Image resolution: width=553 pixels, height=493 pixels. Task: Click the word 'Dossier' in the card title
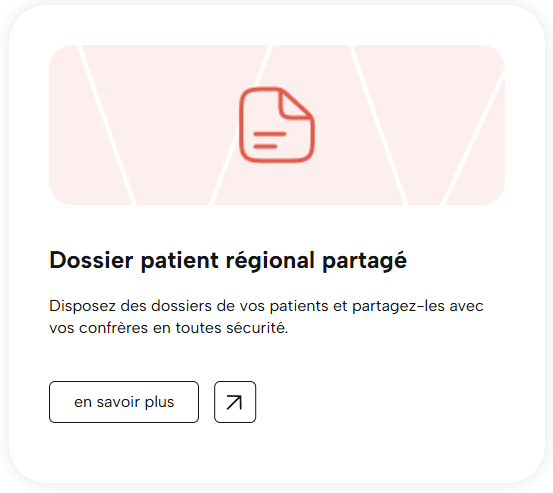[x=91, y=260]
